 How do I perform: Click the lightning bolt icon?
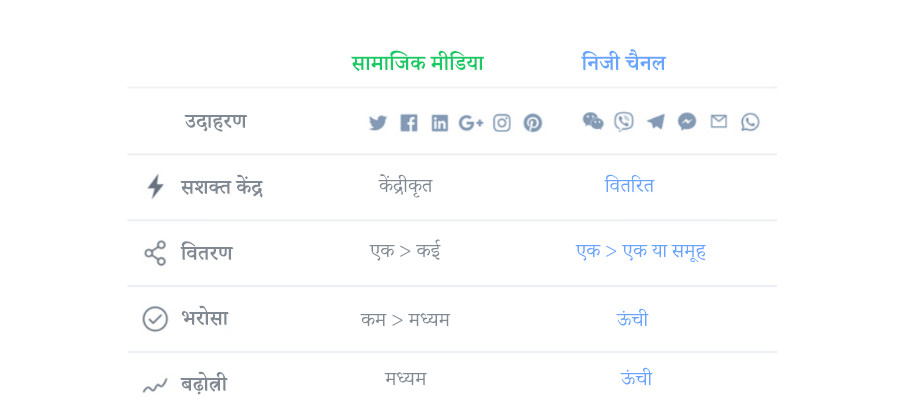pos(156,187)
